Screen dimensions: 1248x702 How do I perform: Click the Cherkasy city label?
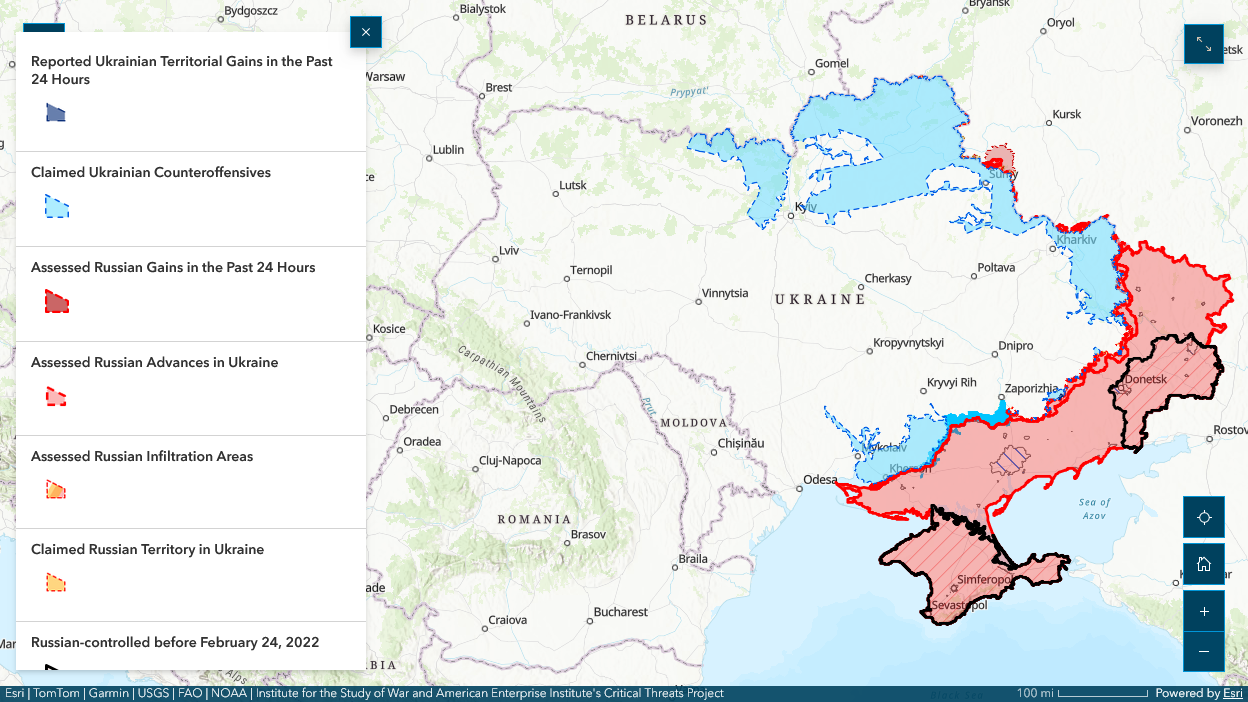(888, 278)
